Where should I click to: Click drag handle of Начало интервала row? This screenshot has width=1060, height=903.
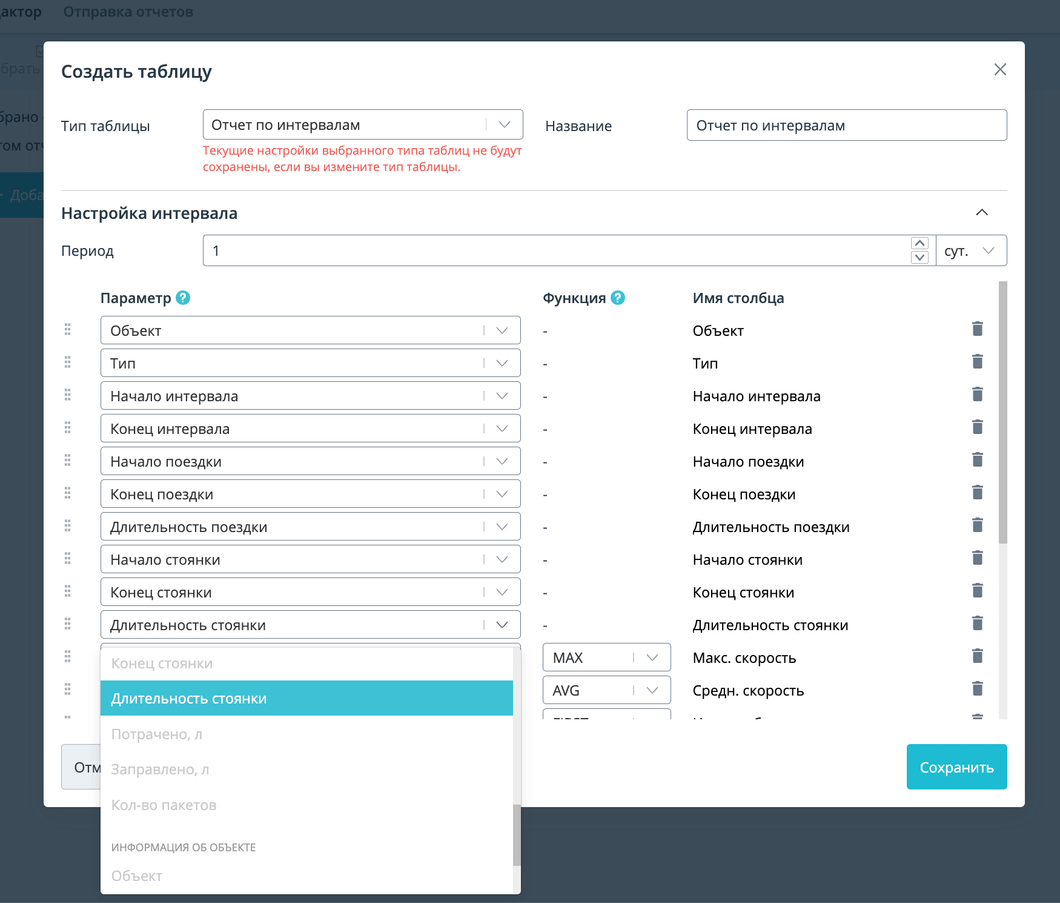pos(68,395)
